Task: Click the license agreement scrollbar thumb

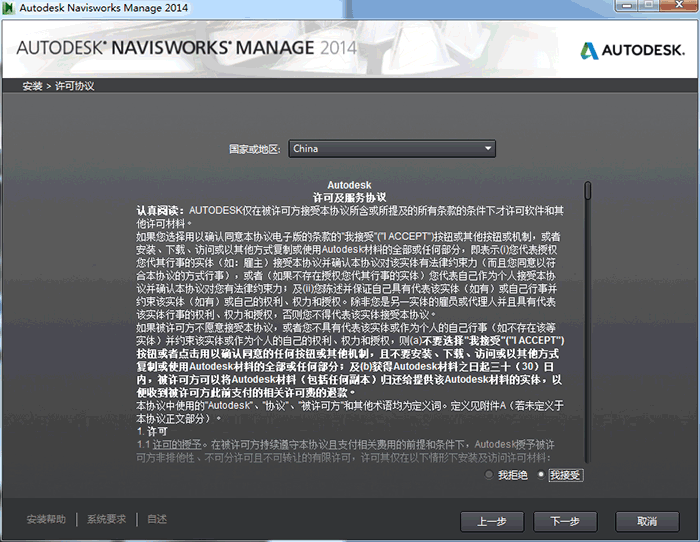Action: click(588, 189)
